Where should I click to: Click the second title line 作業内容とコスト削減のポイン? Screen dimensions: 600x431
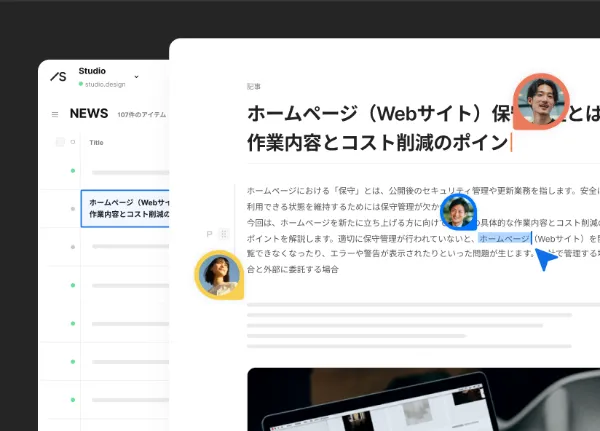(377, 143)
